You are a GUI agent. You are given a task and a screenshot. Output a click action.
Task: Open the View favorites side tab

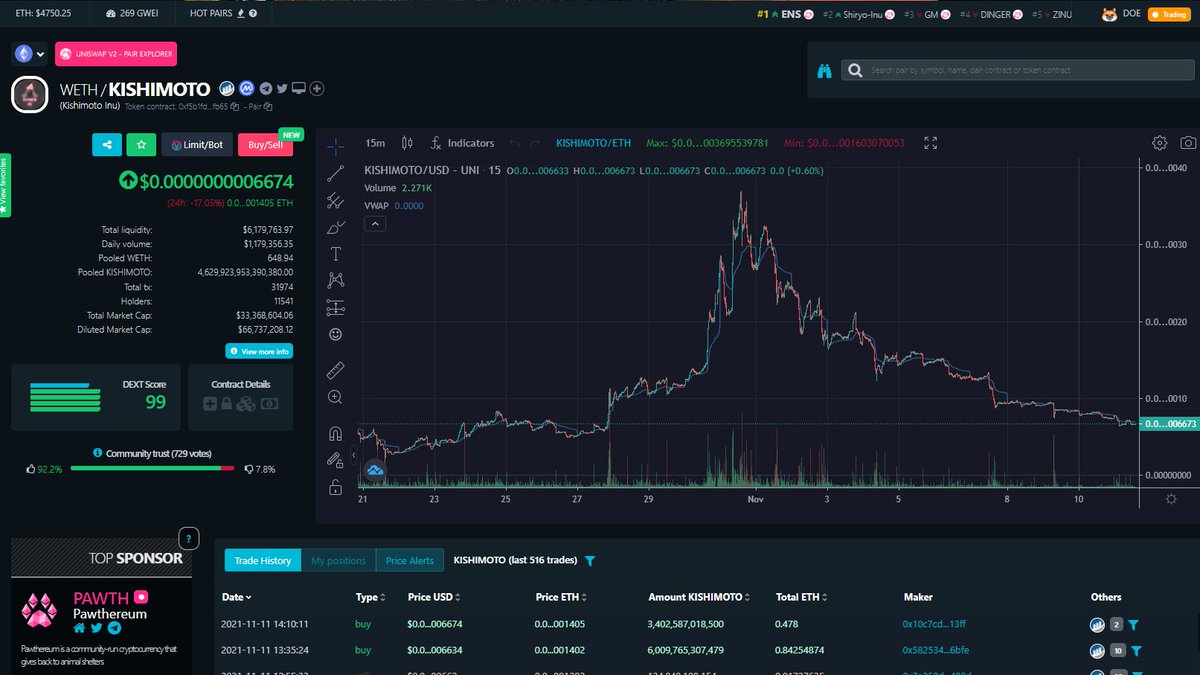[x=5, y=186]
